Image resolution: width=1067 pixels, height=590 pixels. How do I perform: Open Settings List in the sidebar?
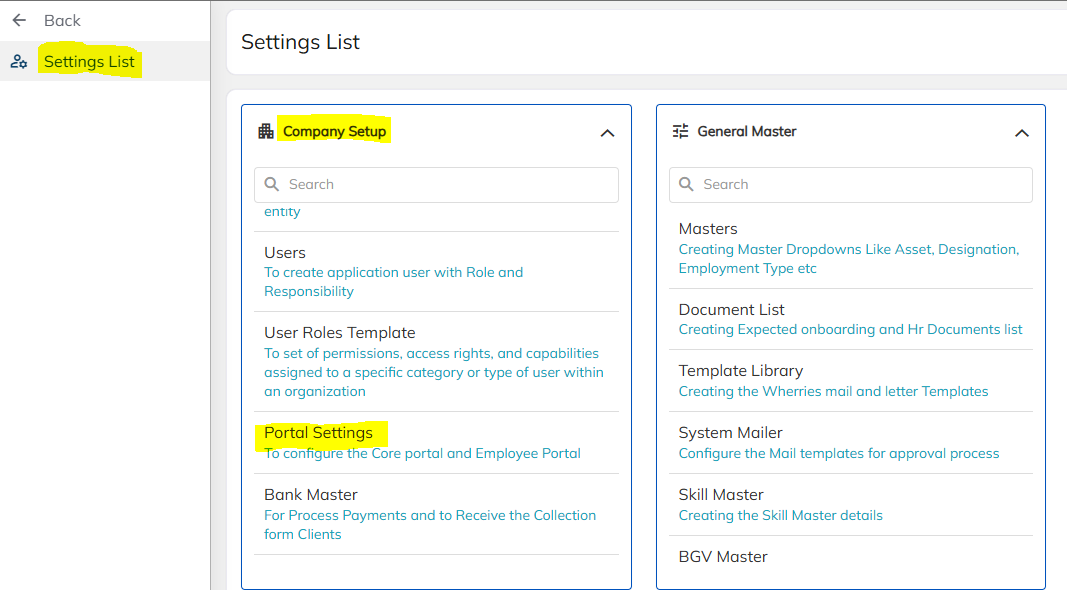[x=89, y=62]
